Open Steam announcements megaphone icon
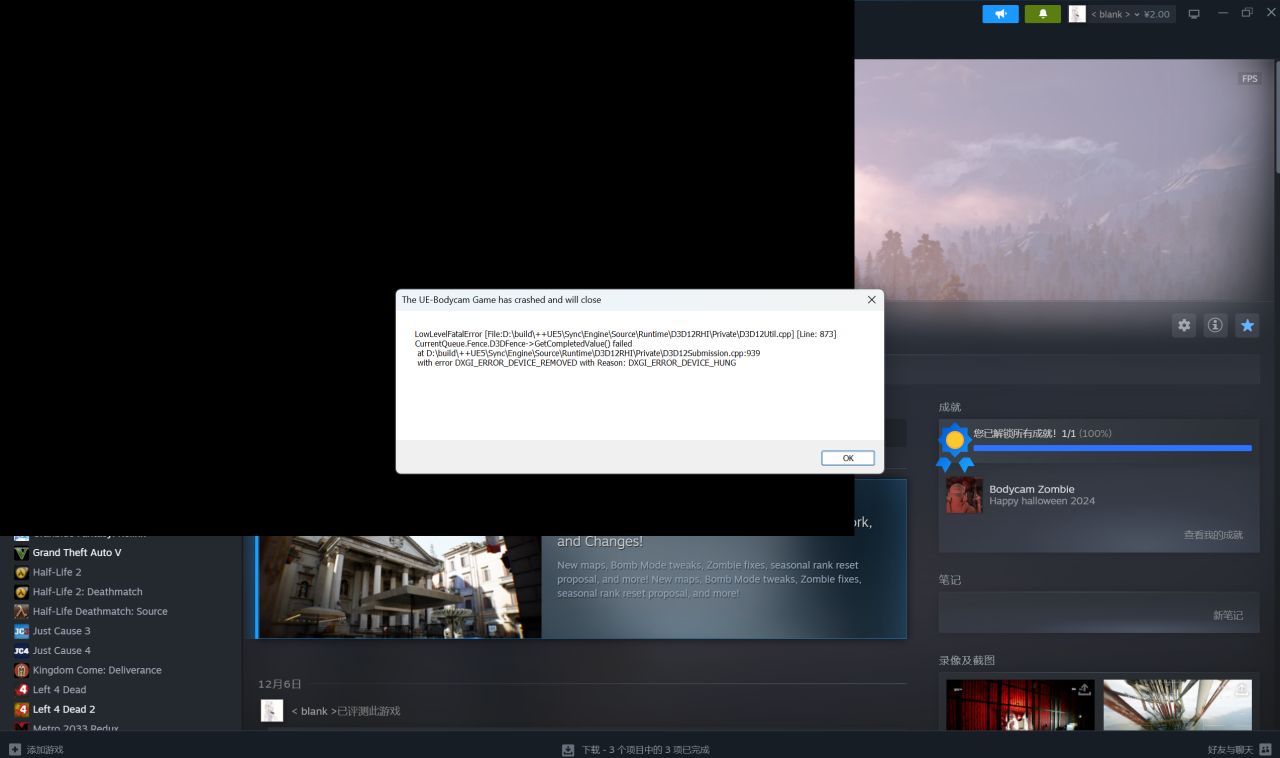Screen dimensions: 1280x758 pyautogui.click(x=1000, y=14)
